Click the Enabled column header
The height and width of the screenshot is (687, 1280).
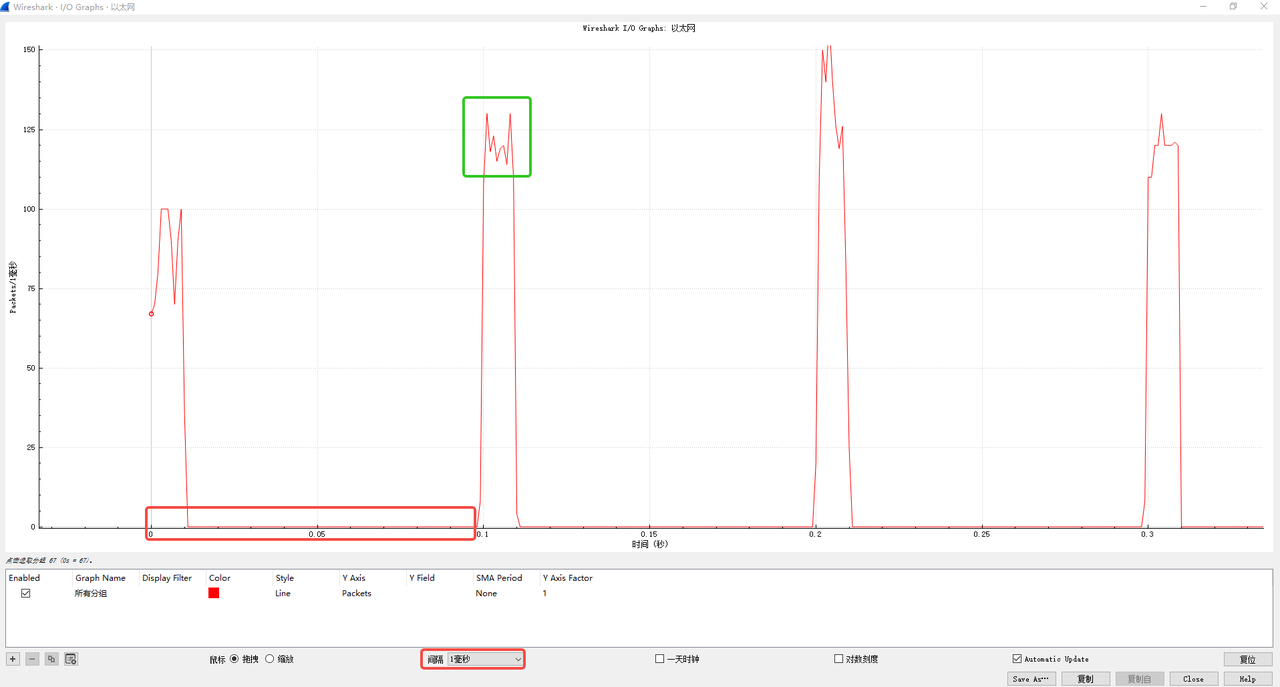click(24, 578)
